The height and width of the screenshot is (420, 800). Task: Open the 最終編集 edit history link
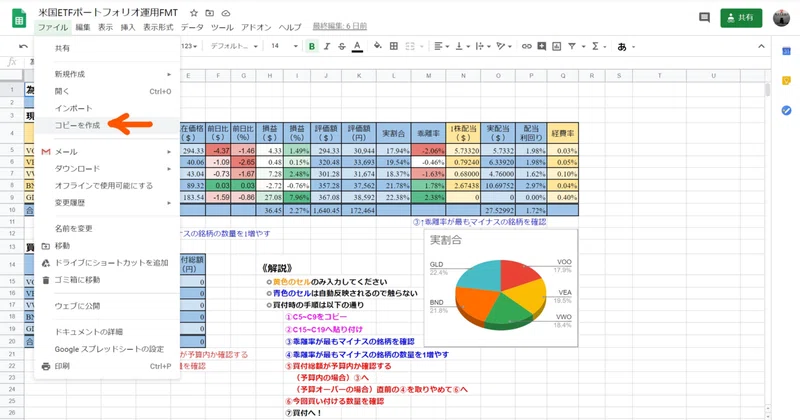[x=340, y=27]
